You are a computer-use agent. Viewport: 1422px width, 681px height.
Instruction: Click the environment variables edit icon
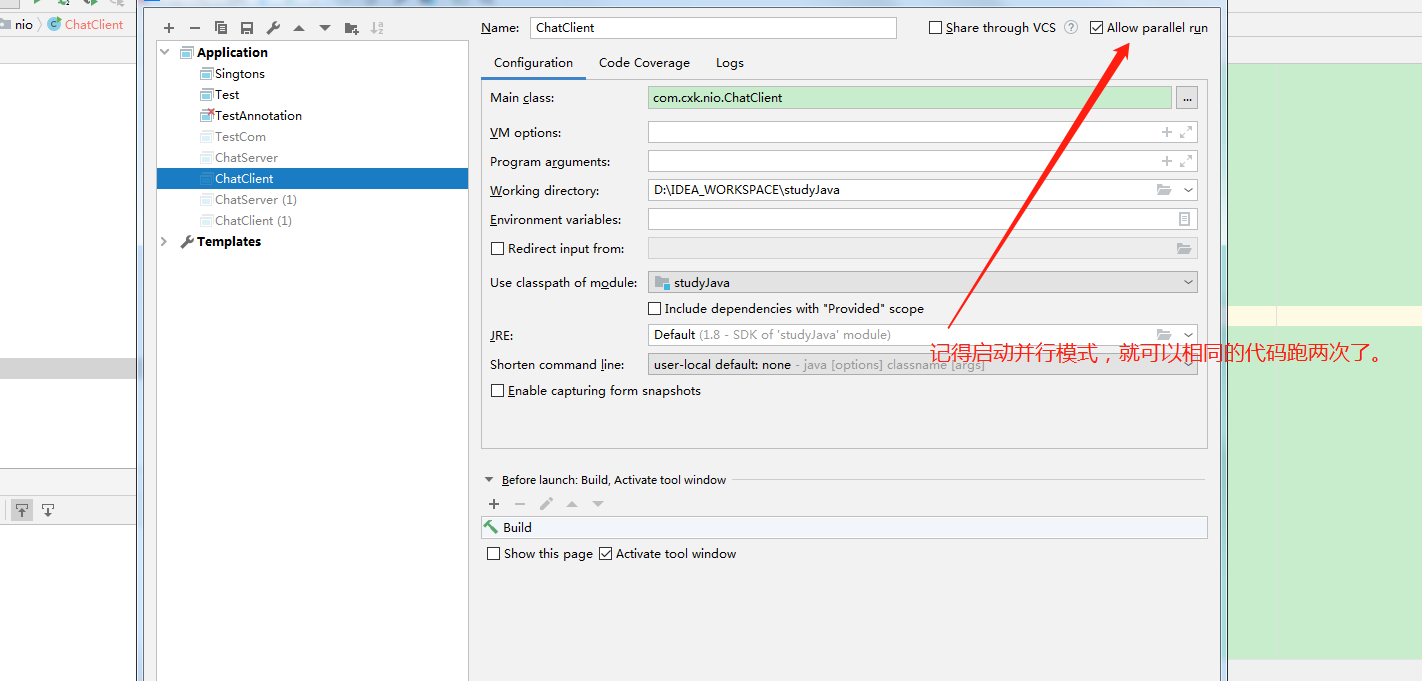pos(1185,219)
